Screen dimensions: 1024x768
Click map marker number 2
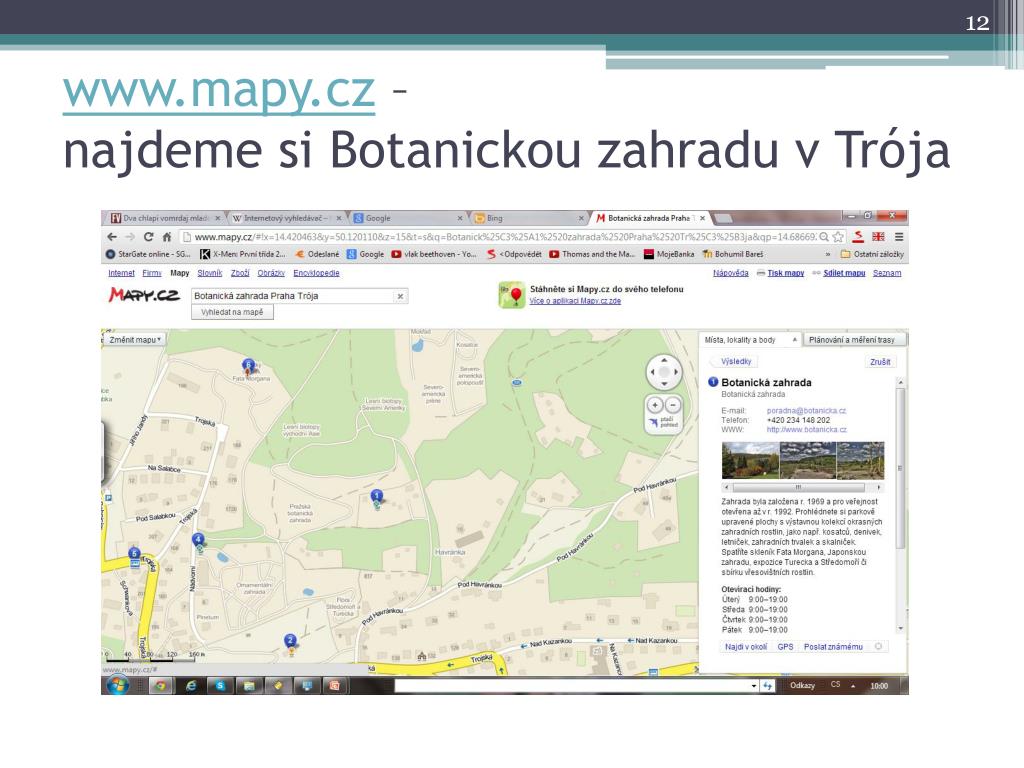[x=291, y=642]
